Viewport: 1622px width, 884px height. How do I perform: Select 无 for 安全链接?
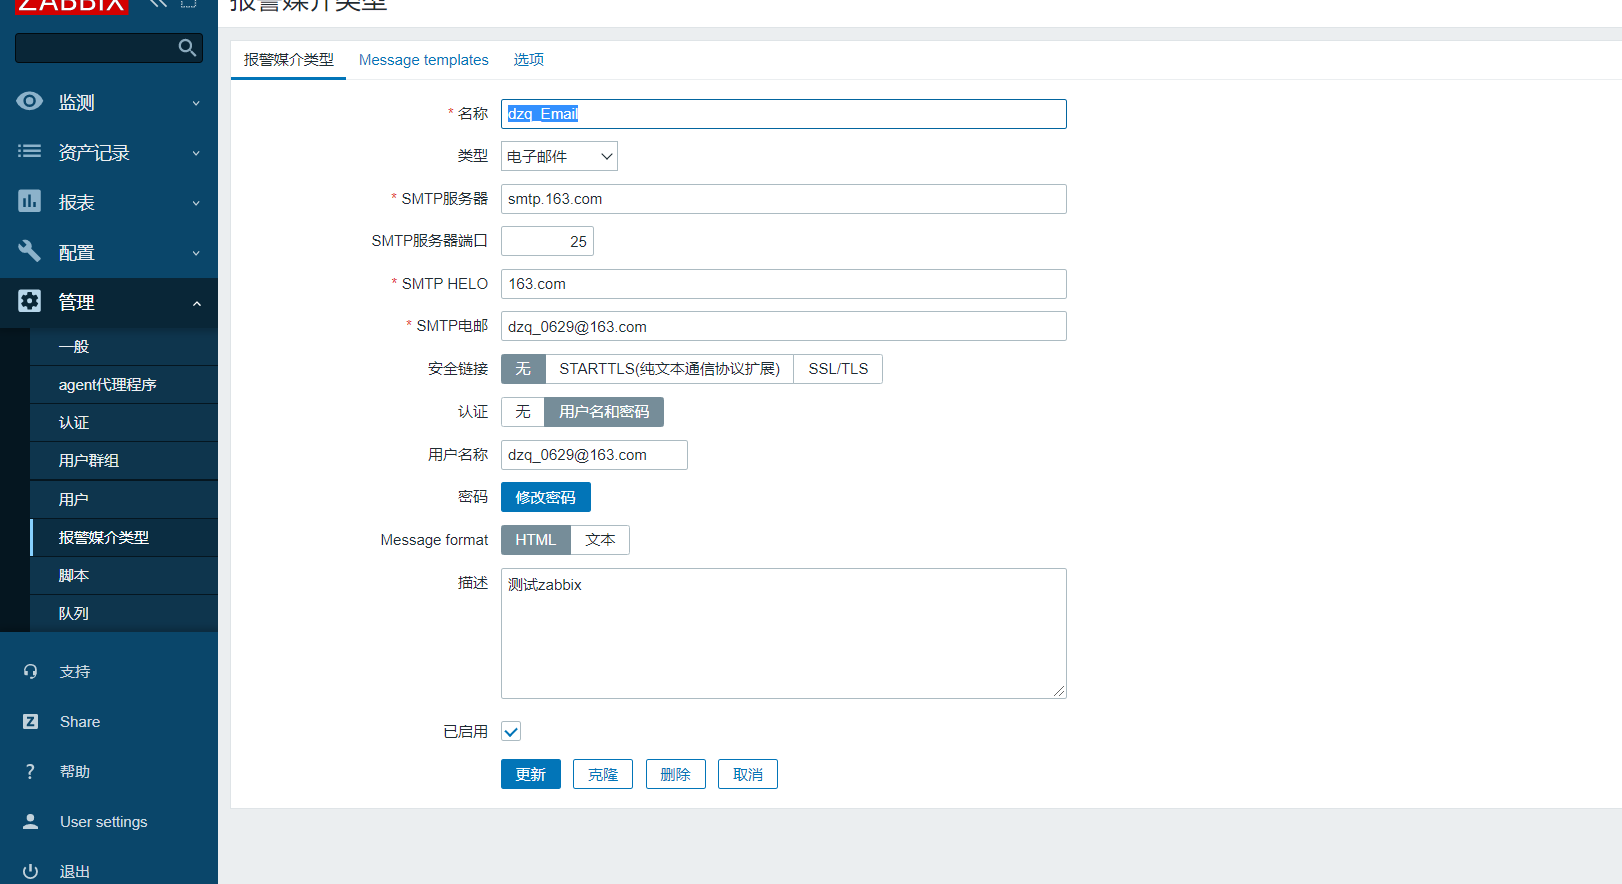pyautogui.click(x=523, y=369)
